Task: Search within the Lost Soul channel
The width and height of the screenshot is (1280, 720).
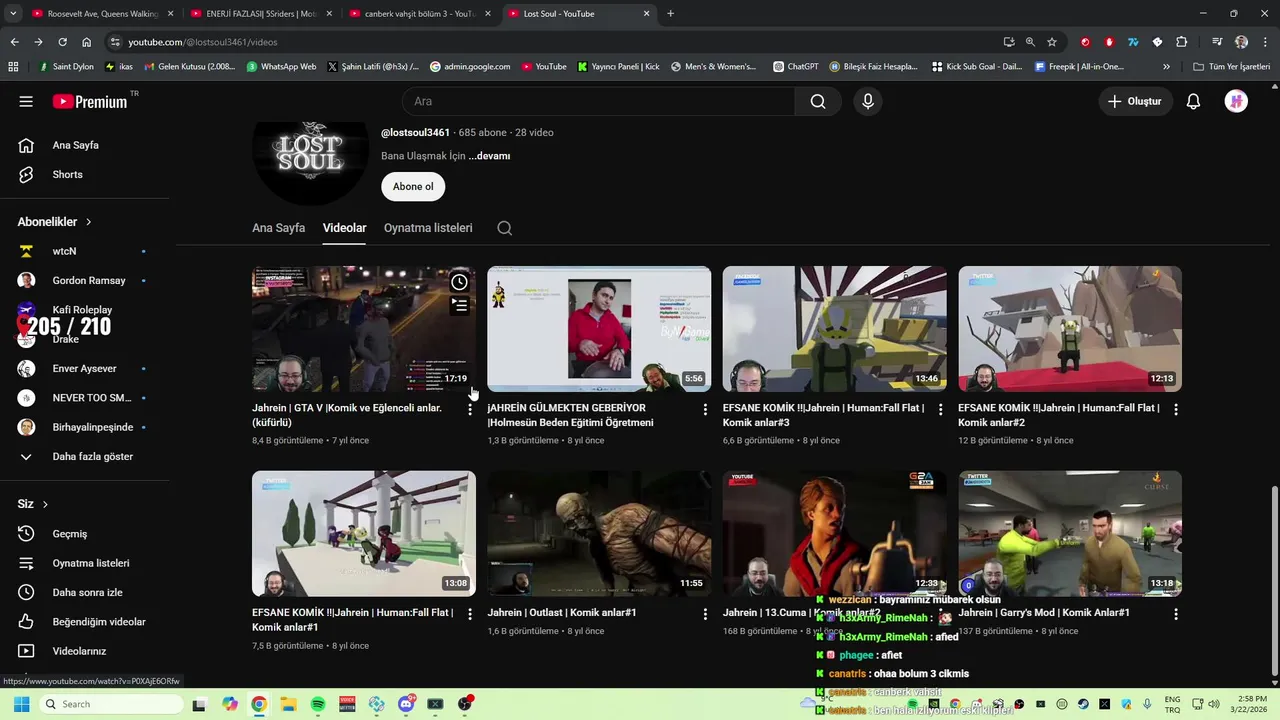Action: pos(505,228)
